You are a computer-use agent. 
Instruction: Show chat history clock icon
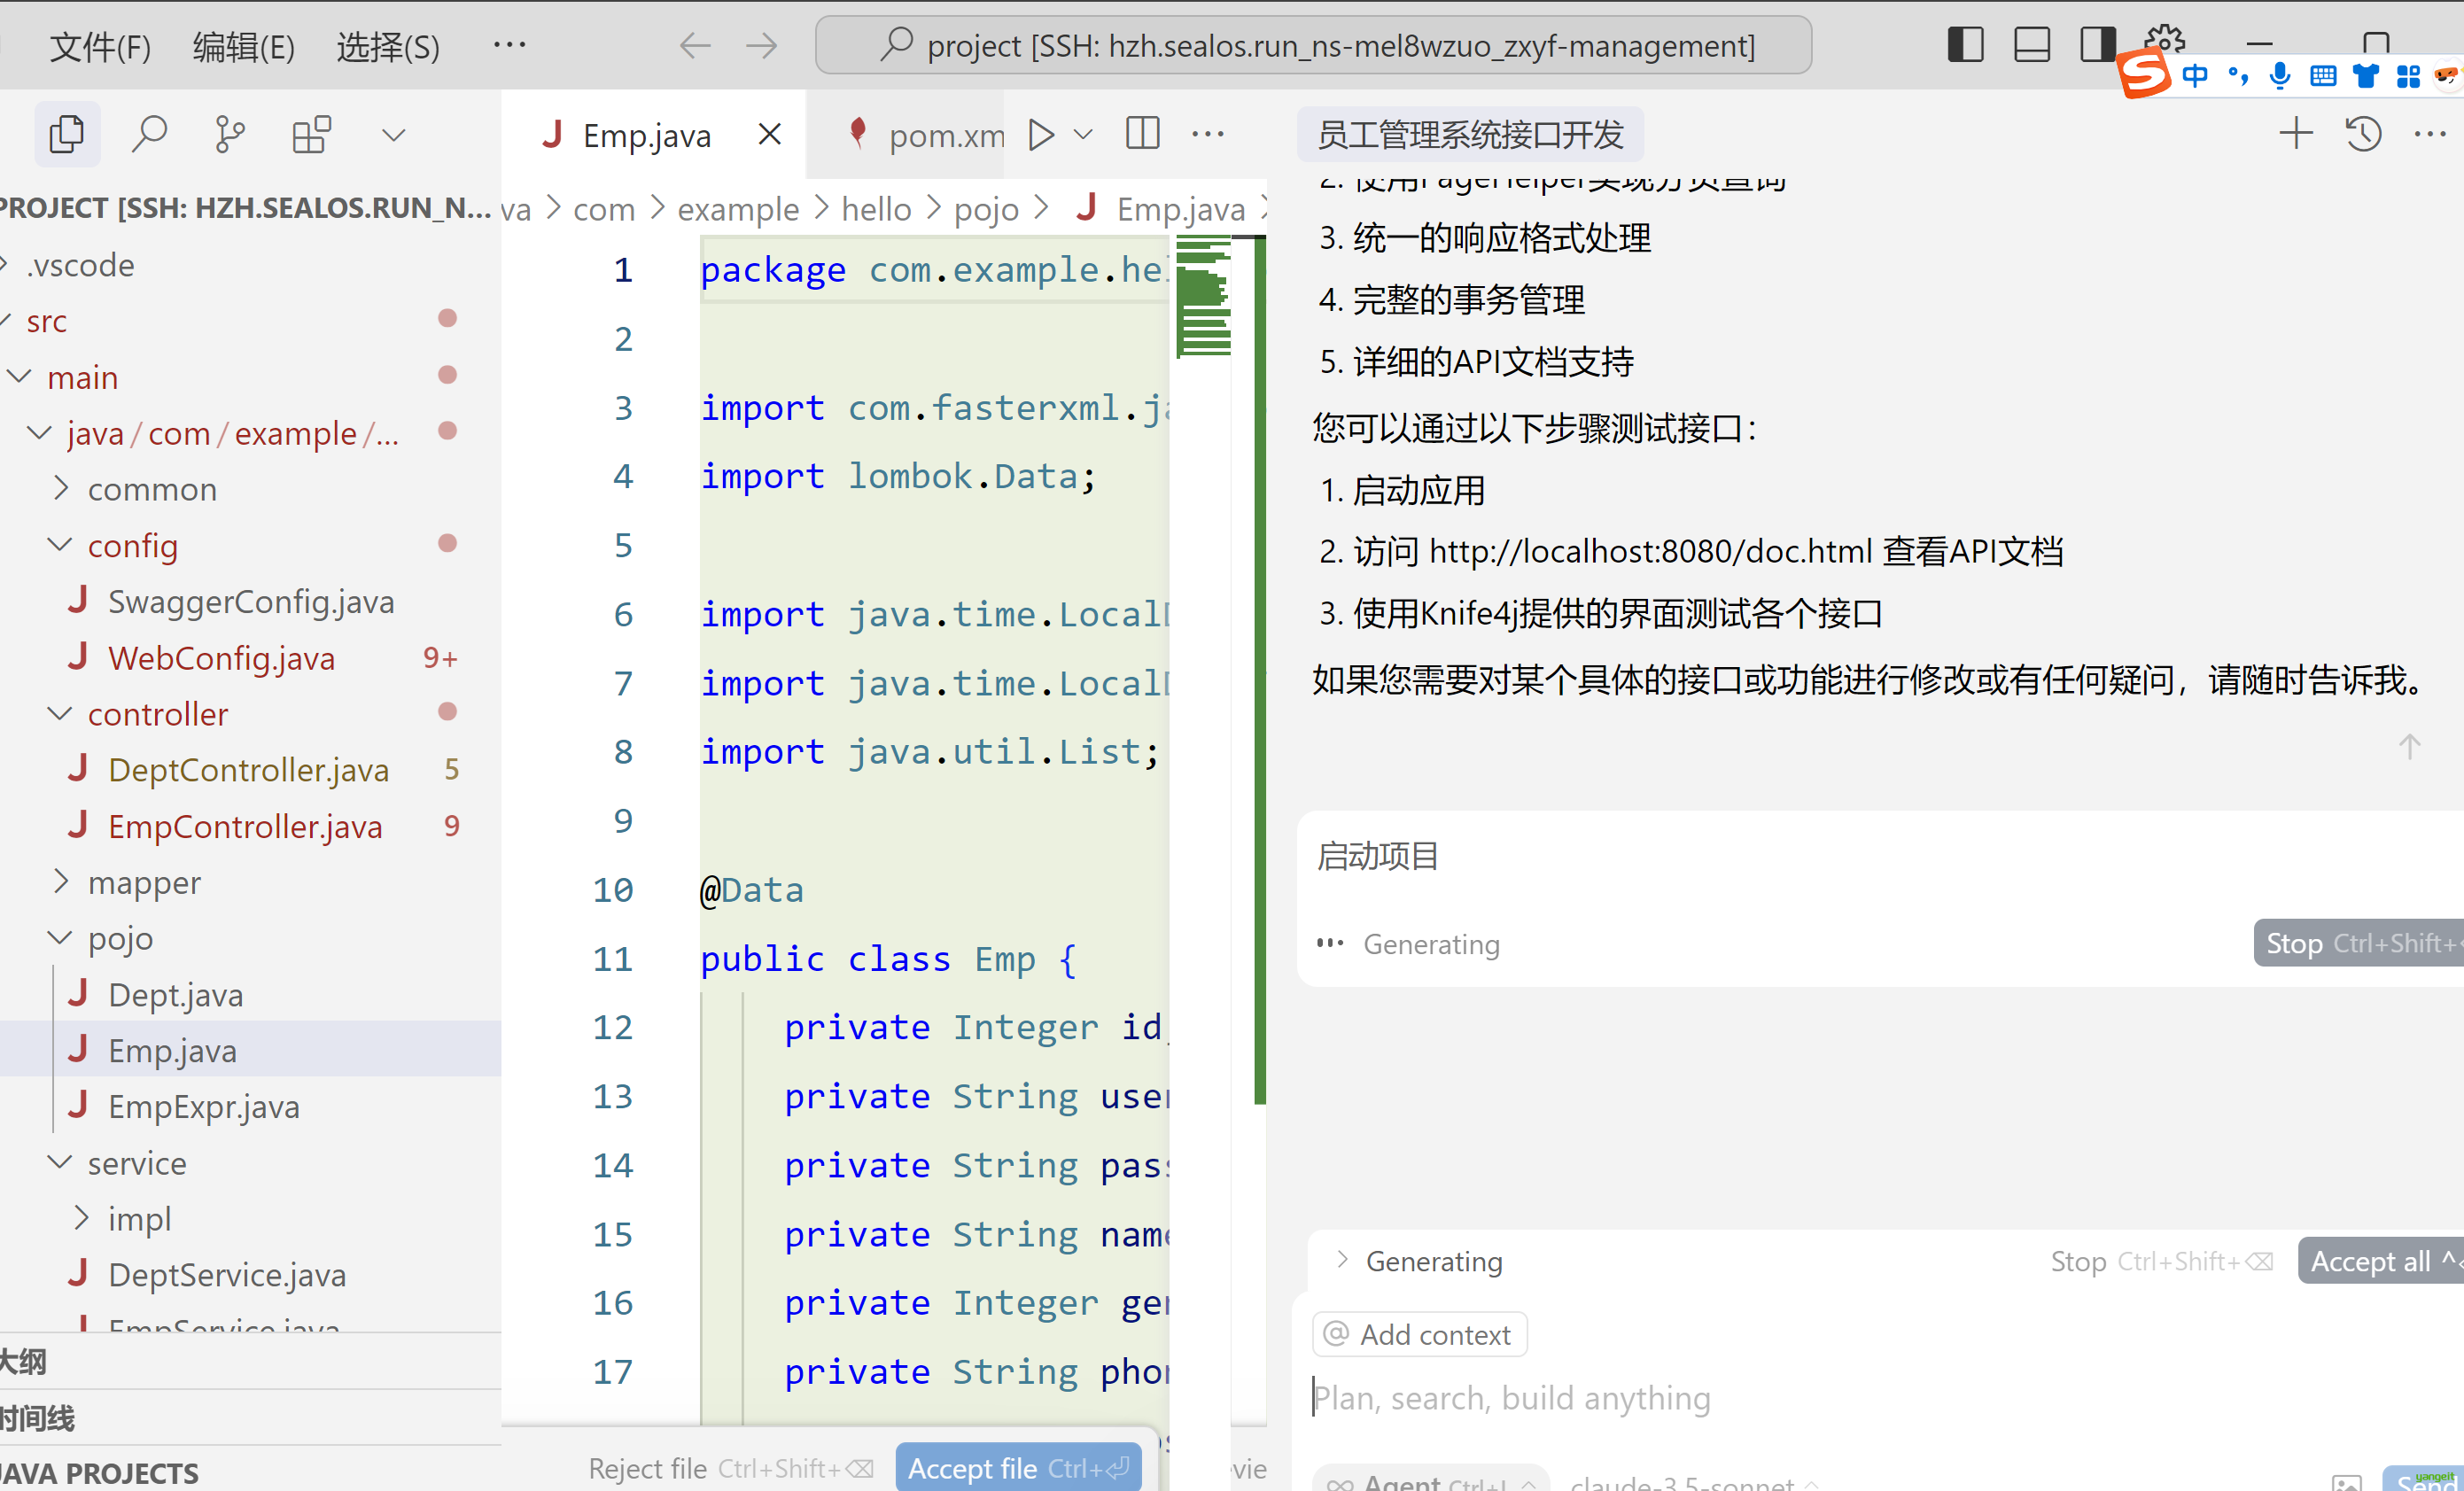coord(2363,134)
